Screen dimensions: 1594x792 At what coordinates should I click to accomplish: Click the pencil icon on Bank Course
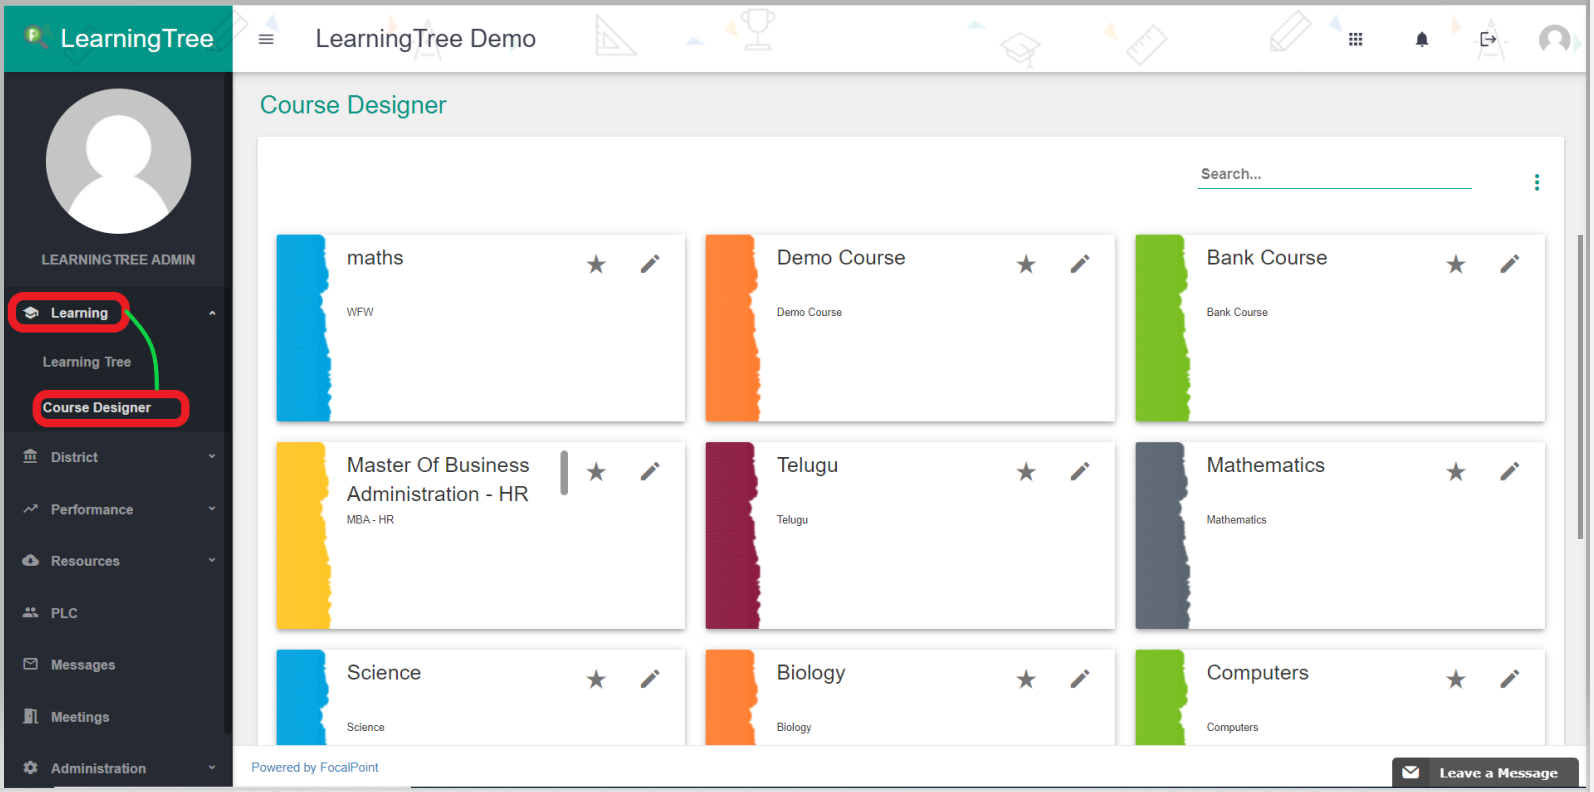[x=1509, y=264]
